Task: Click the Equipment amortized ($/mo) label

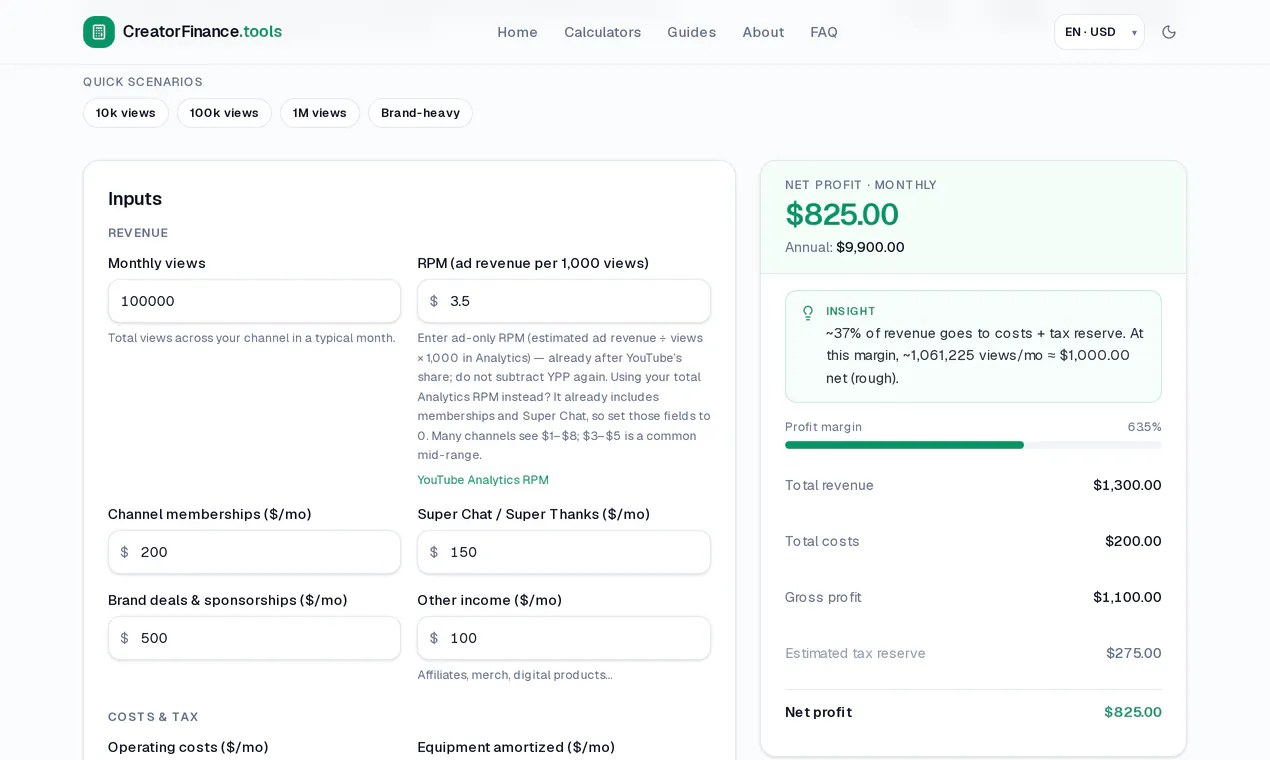Action: point(516,747)
